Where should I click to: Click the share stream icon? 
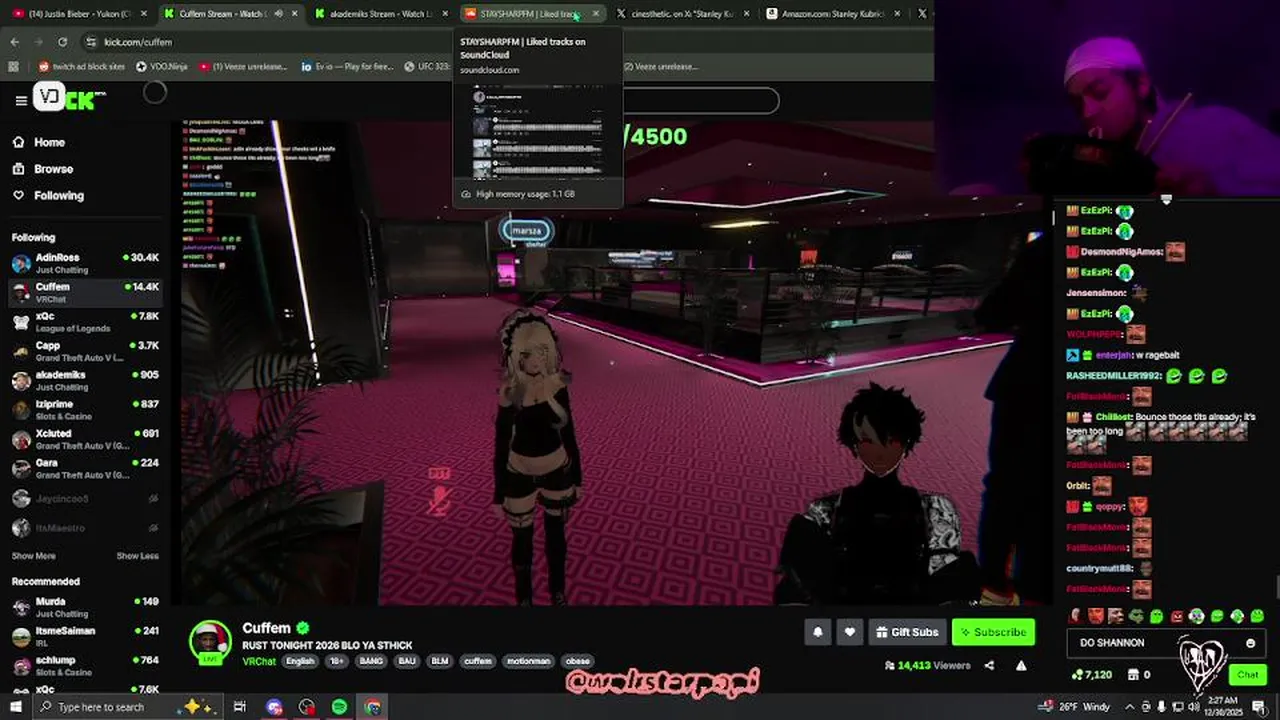989,665
